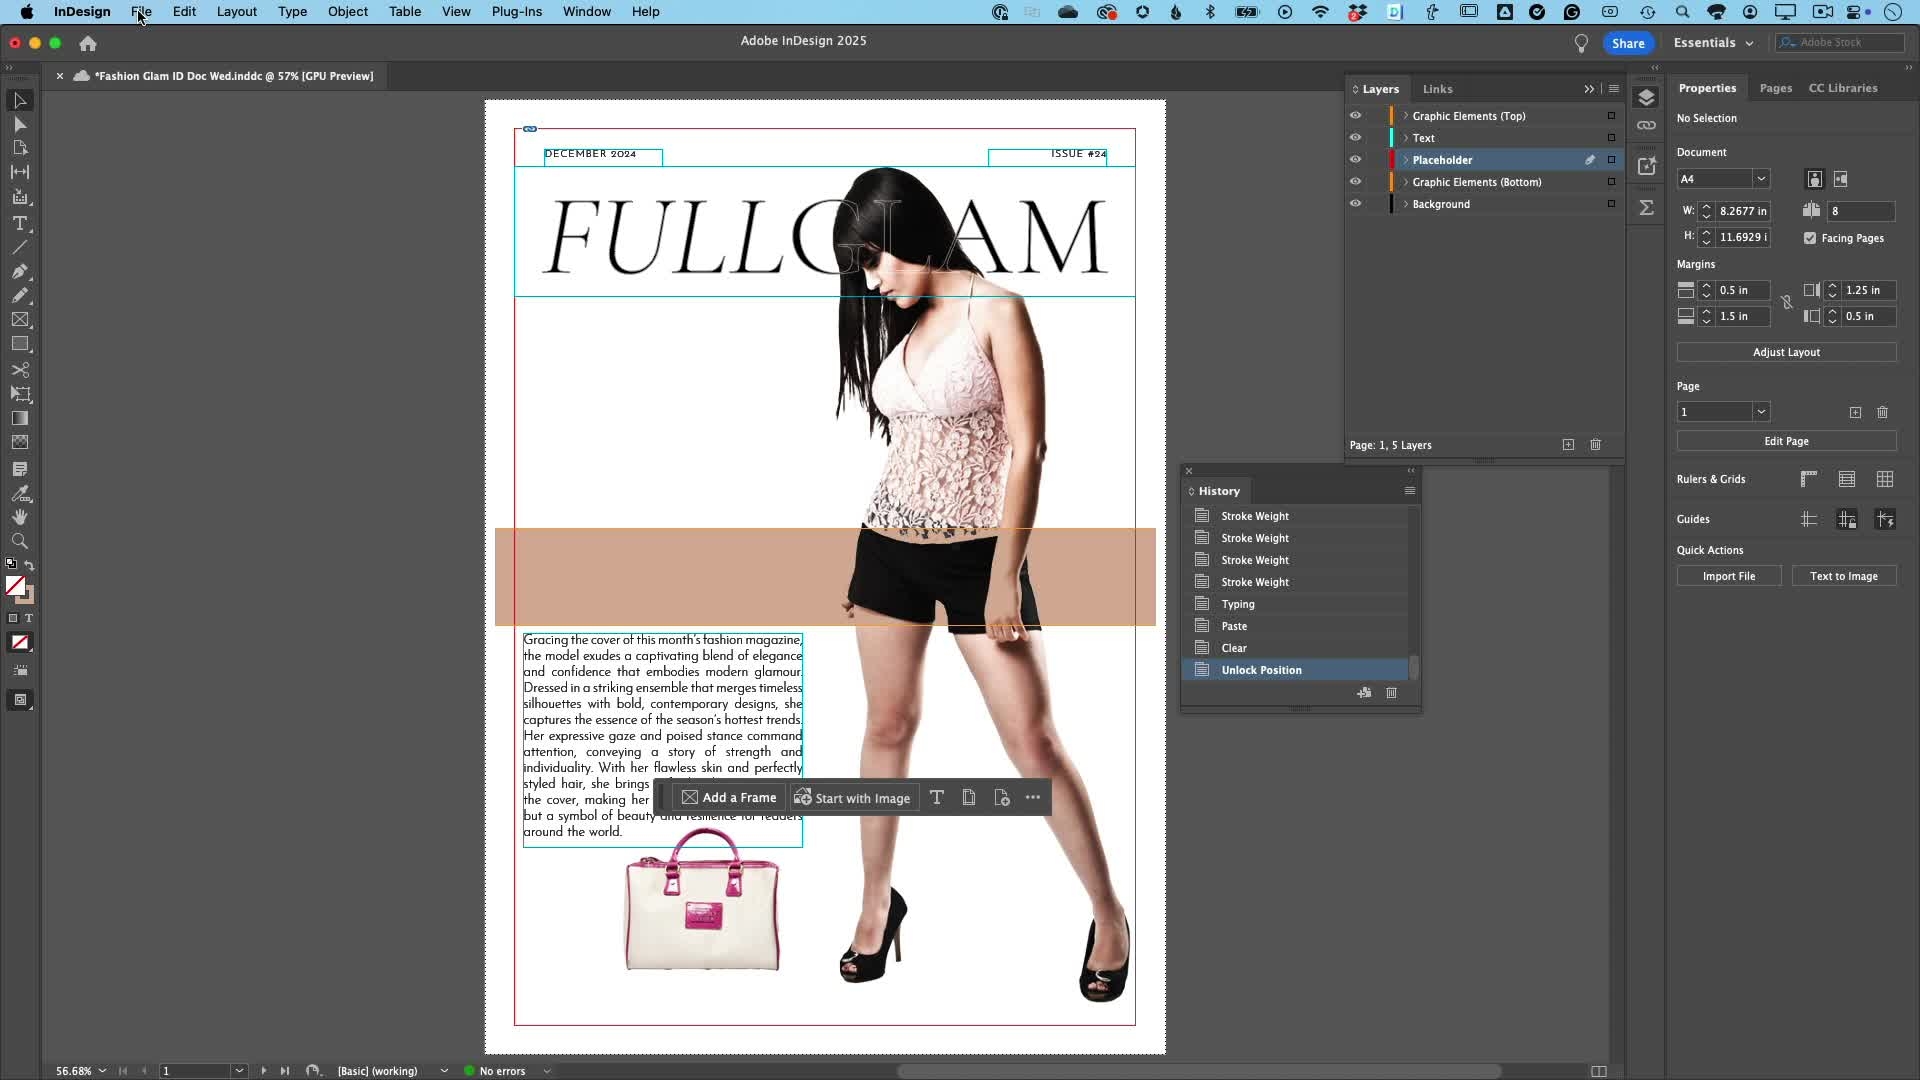Delete history state with trash icon
Image resolution: width=1920 pixels, height=1080 pixels.
(x=1391, y=693)
